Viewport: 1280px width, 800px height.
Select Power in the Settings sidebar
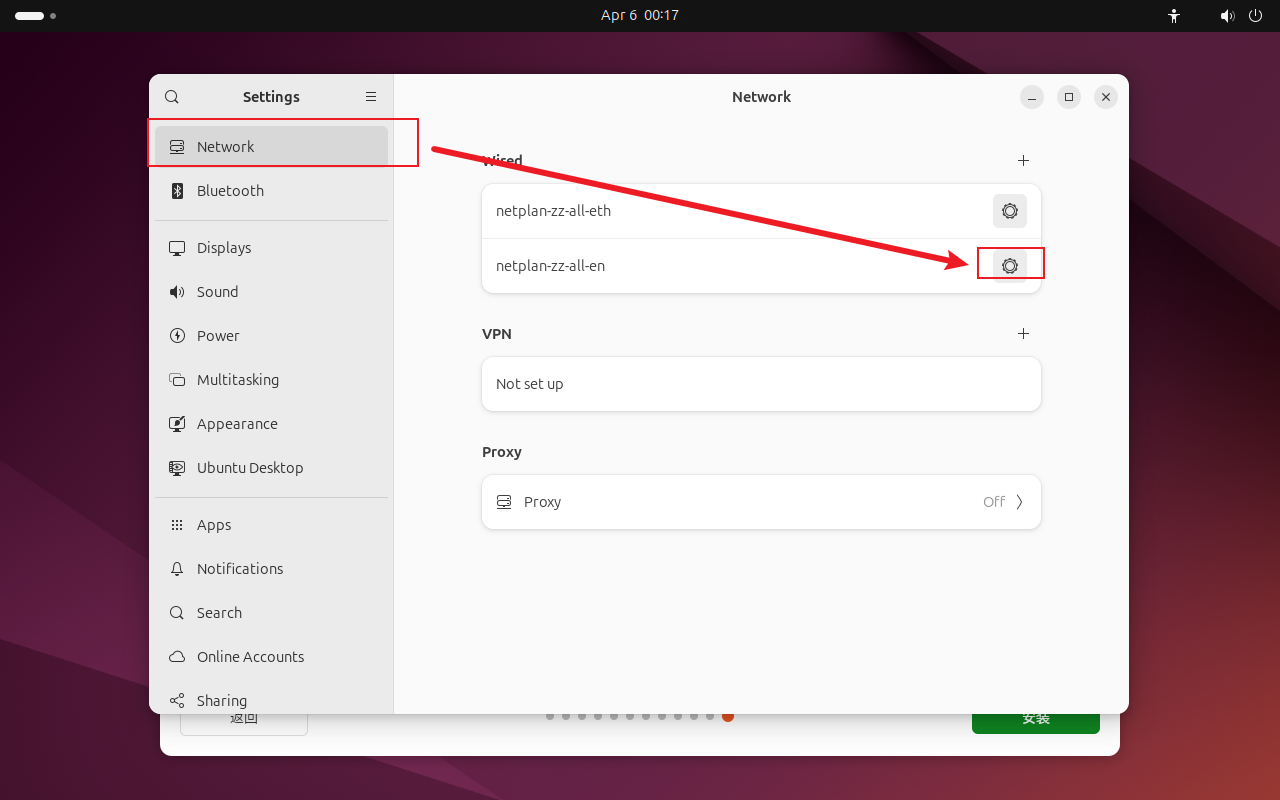click(271, 336)
